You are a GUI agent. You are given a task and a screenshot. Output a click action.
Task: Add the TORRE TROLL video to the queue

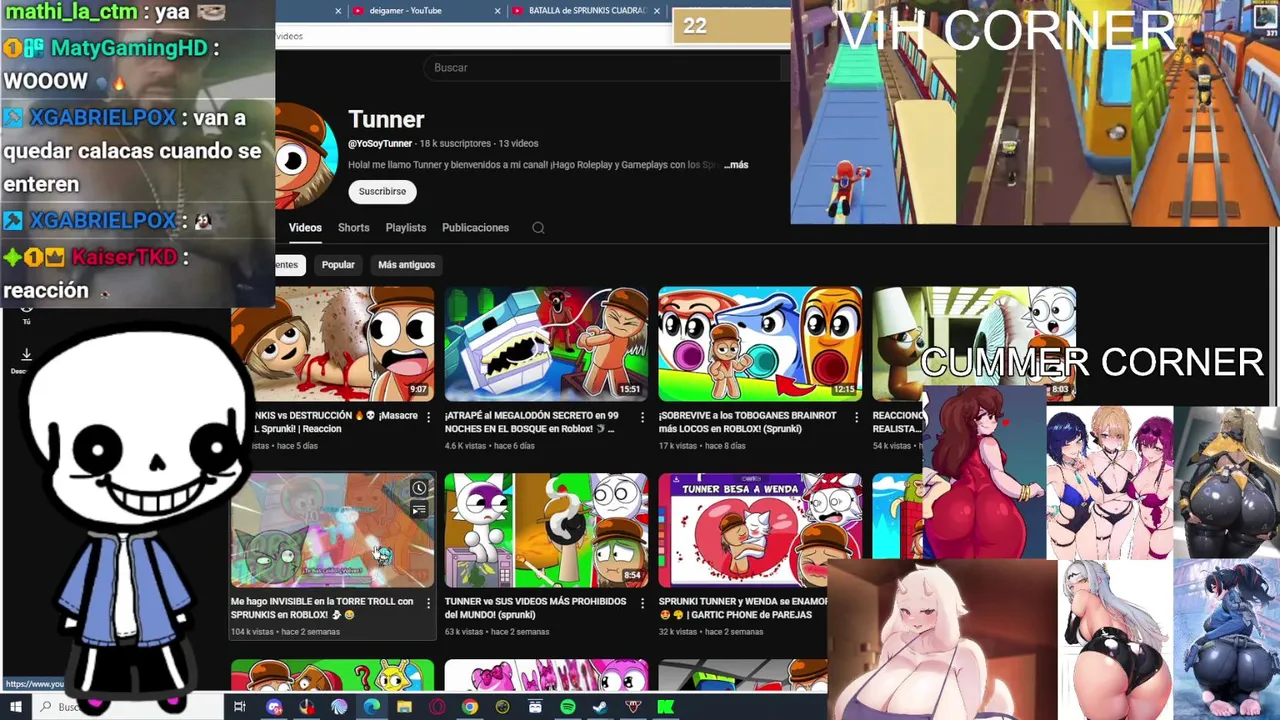click(419, 510)
